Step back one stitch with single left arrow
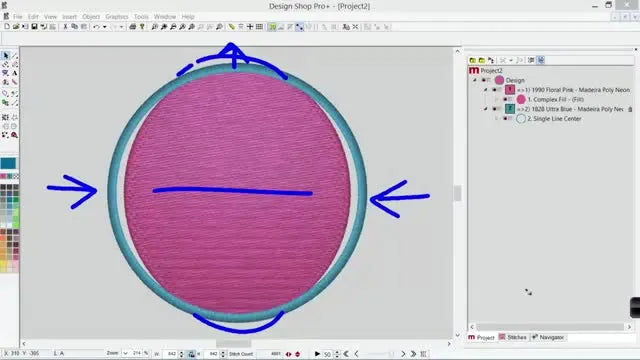The image size is (640, 360). (356, 354)
